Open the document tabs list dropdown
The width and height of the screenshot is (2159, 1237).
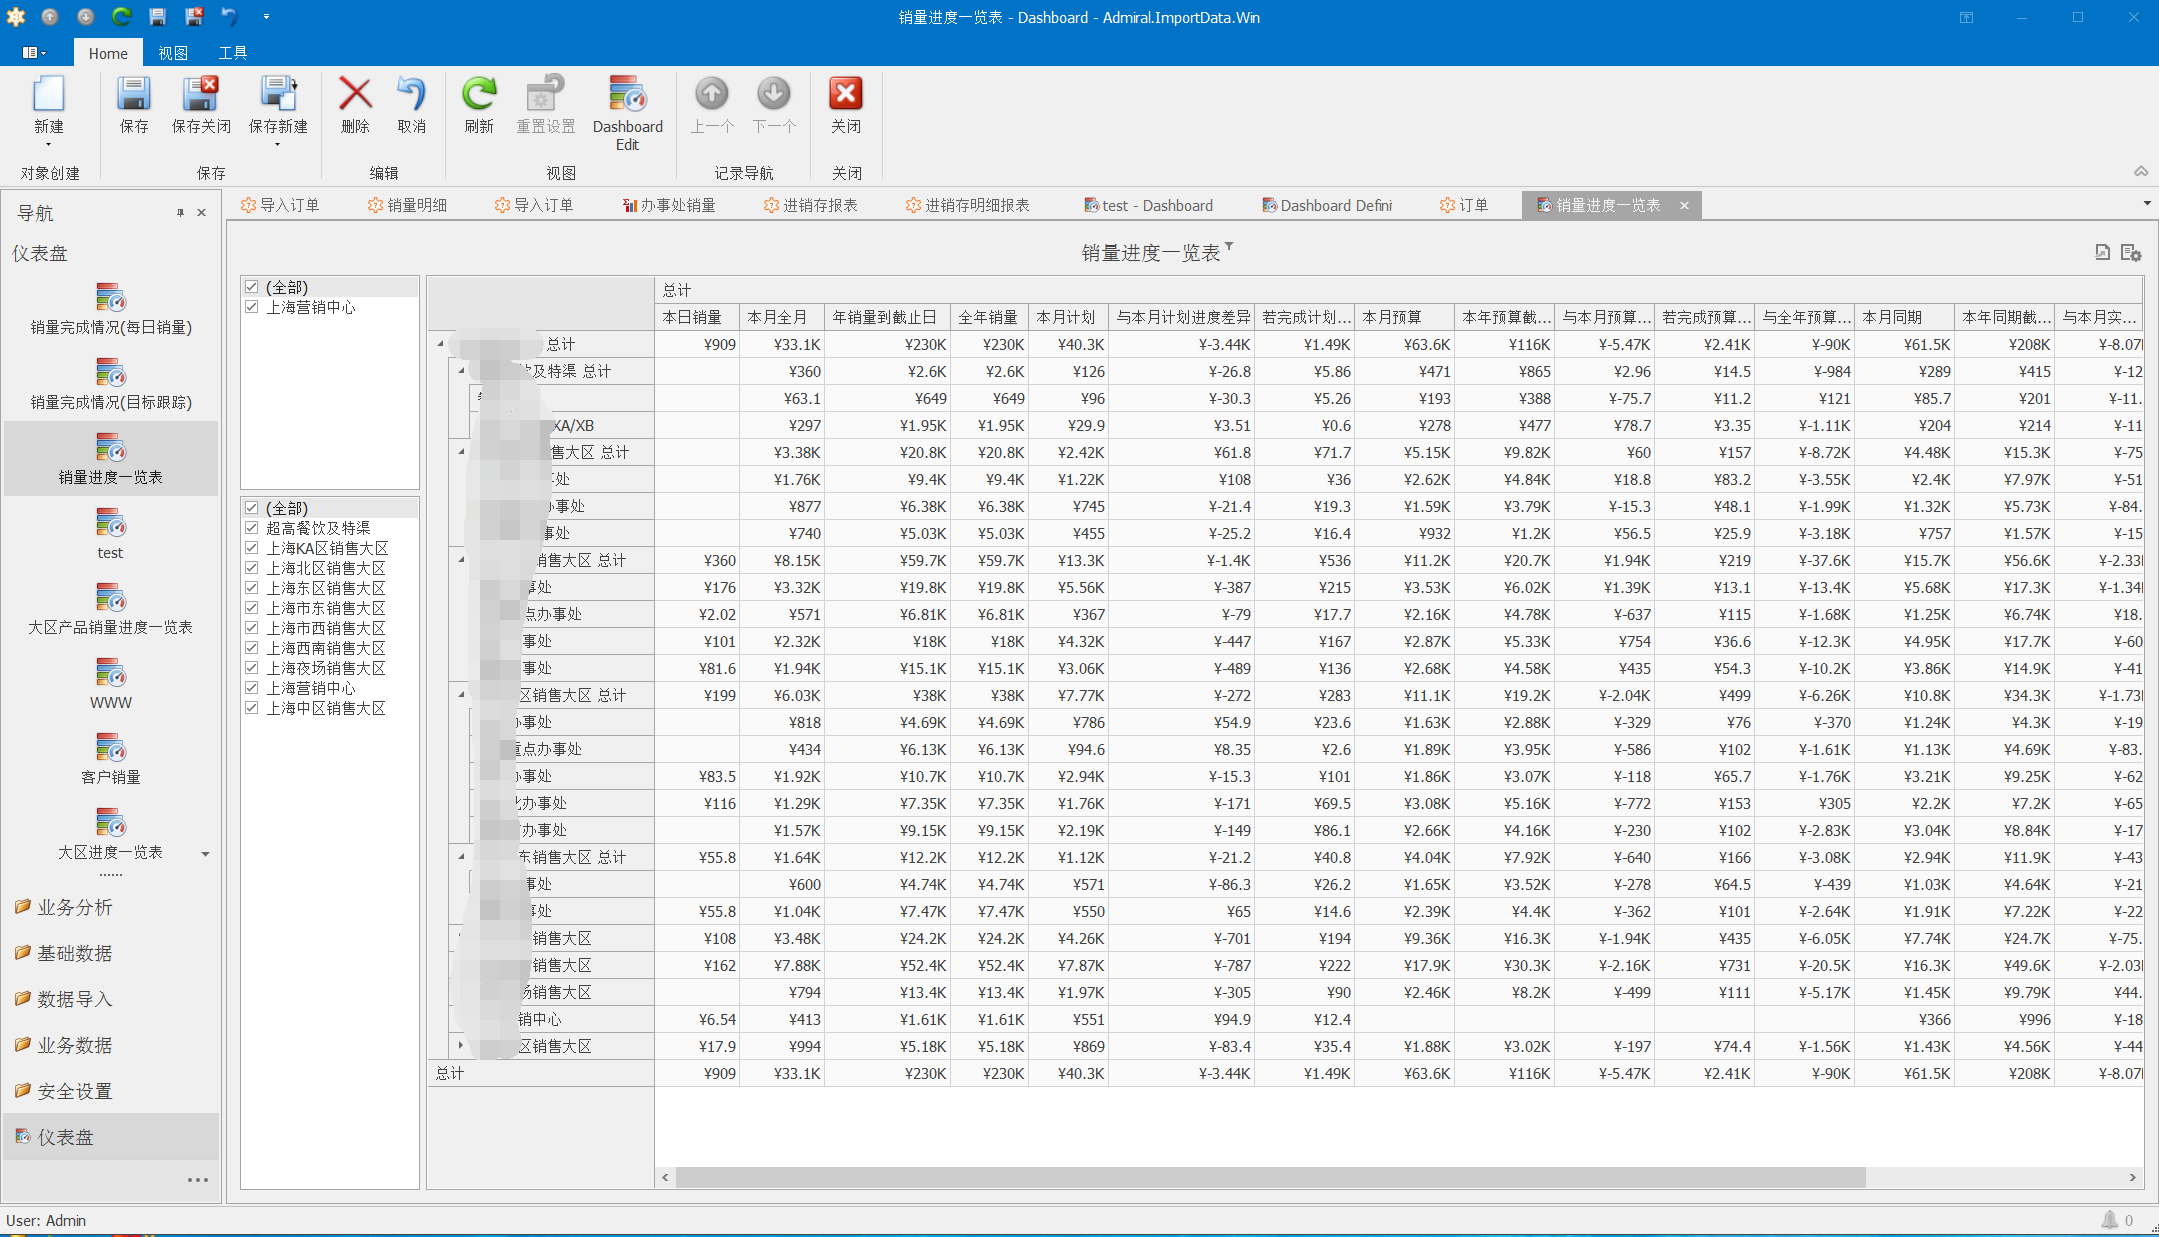tap(2147, 203)
